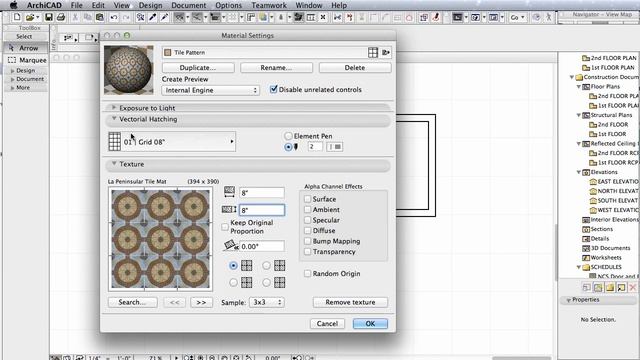Click the >> next texture button
The height and width of the screenshot is (360, 640).
201,302
